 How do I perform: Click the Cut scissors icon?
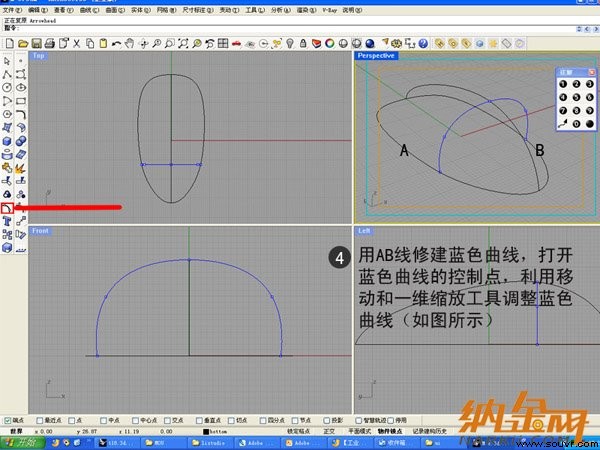click(x=77, y=44)
